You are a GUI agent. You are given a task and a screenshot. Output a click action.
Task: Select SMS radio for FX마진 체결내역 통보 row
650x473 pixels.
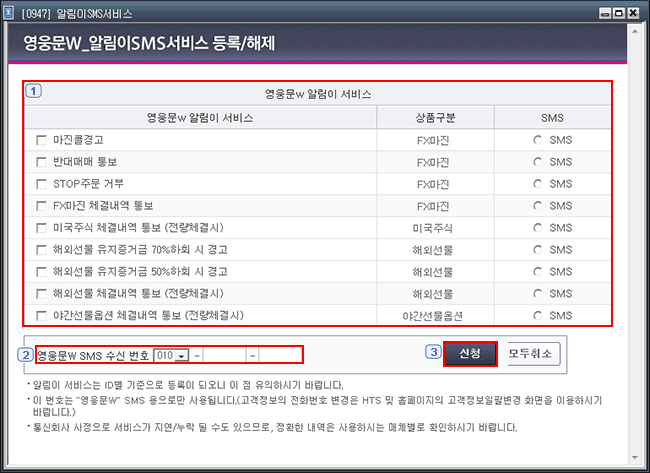coord(538,206)
